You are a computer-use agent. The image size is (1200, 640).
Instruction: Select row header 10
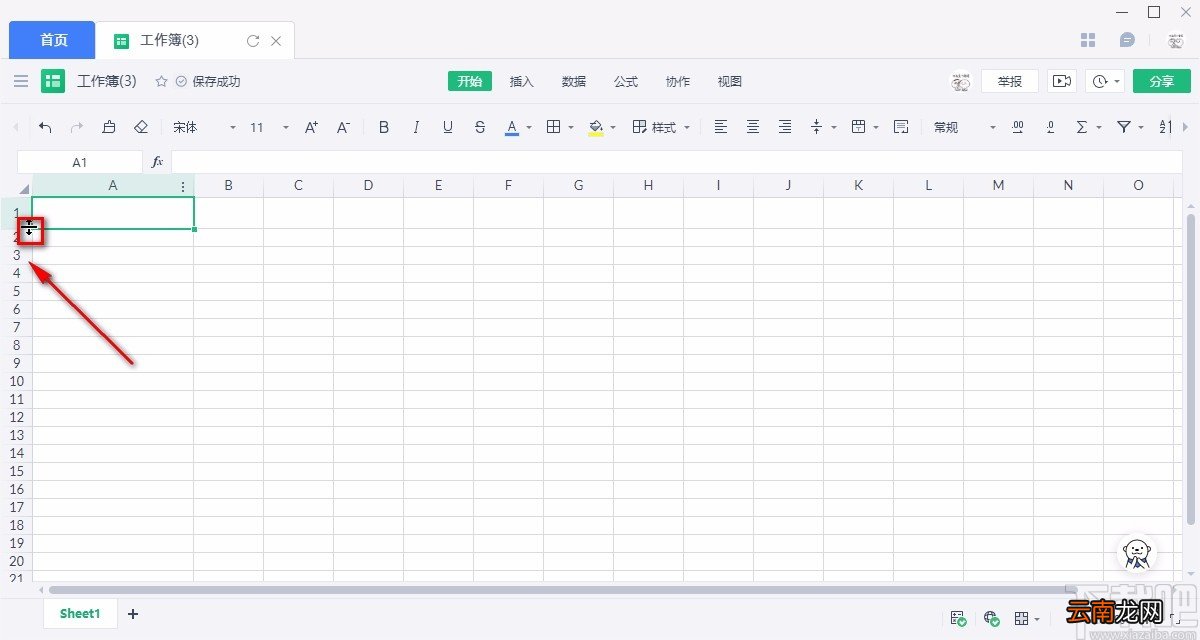pos(16,381)
